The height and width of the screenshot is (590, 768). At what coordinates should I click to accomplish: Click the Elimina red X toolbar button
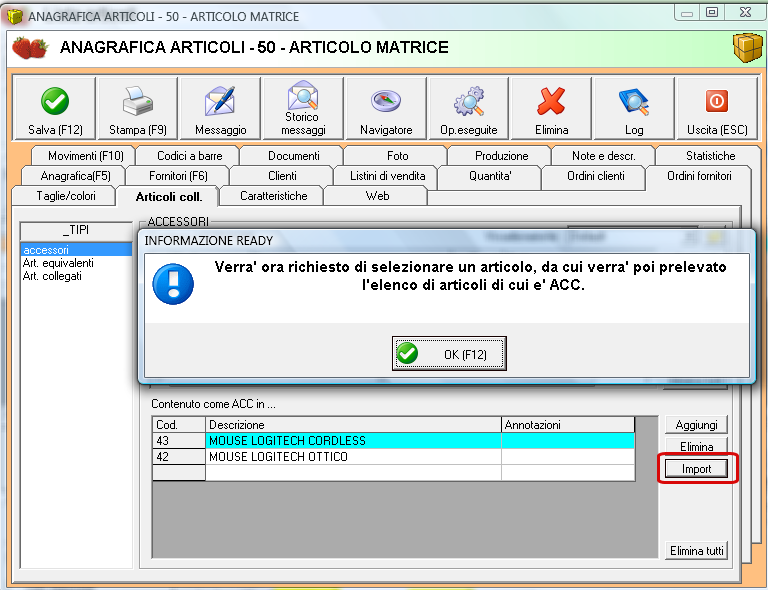552,109
